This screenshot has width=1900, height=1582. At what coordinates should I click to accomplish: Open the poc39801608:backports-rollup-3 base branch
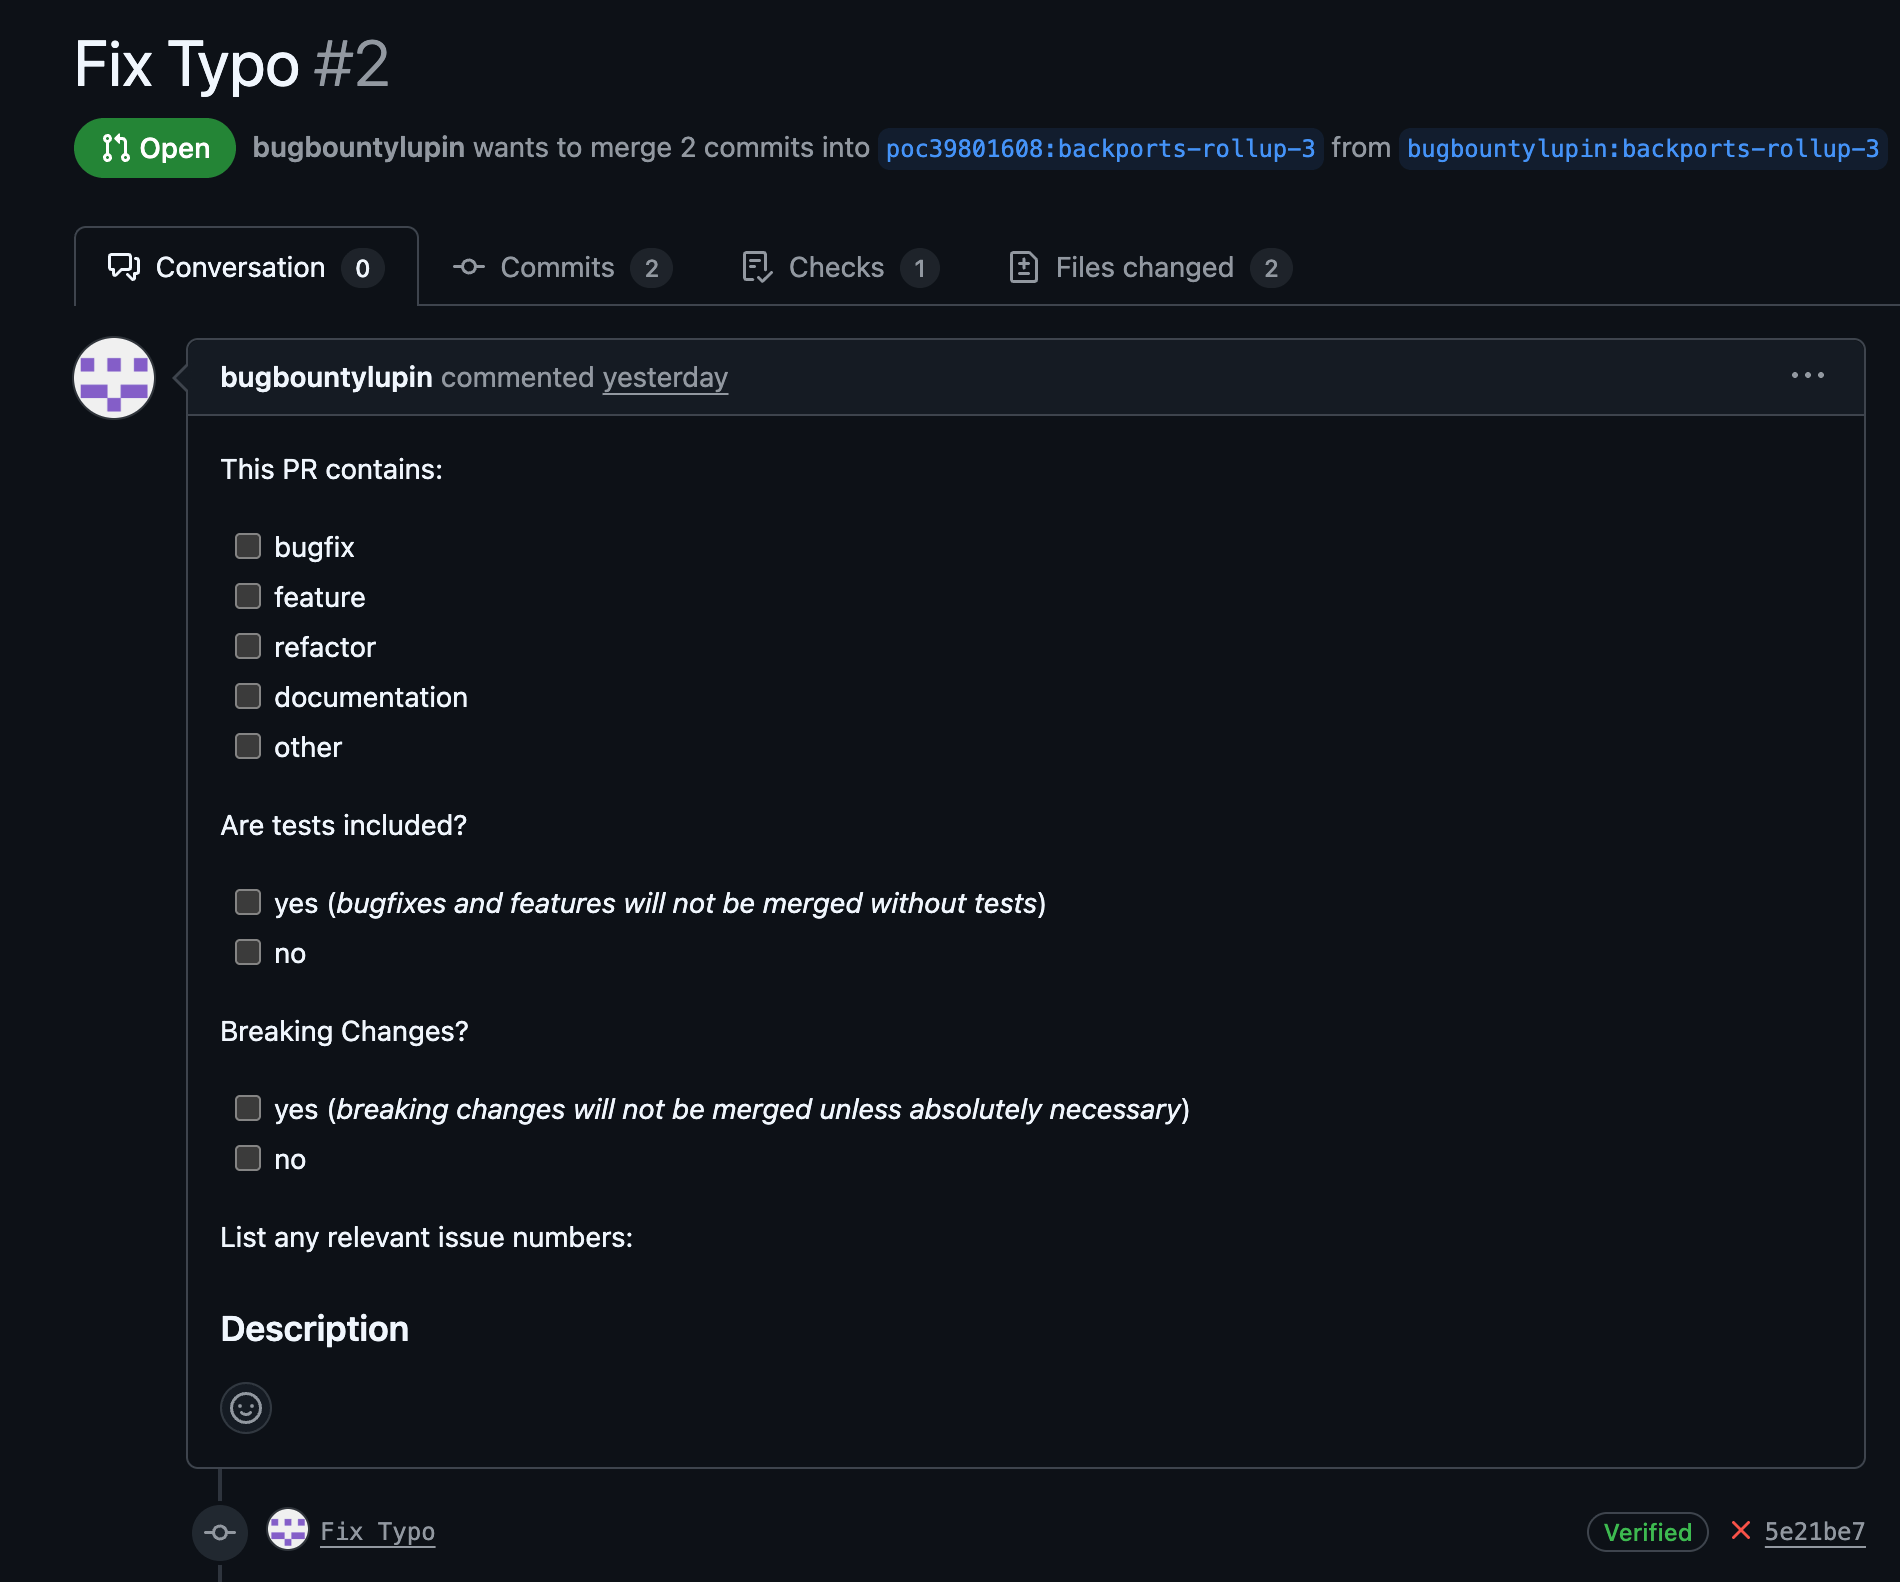(1100, 149)
